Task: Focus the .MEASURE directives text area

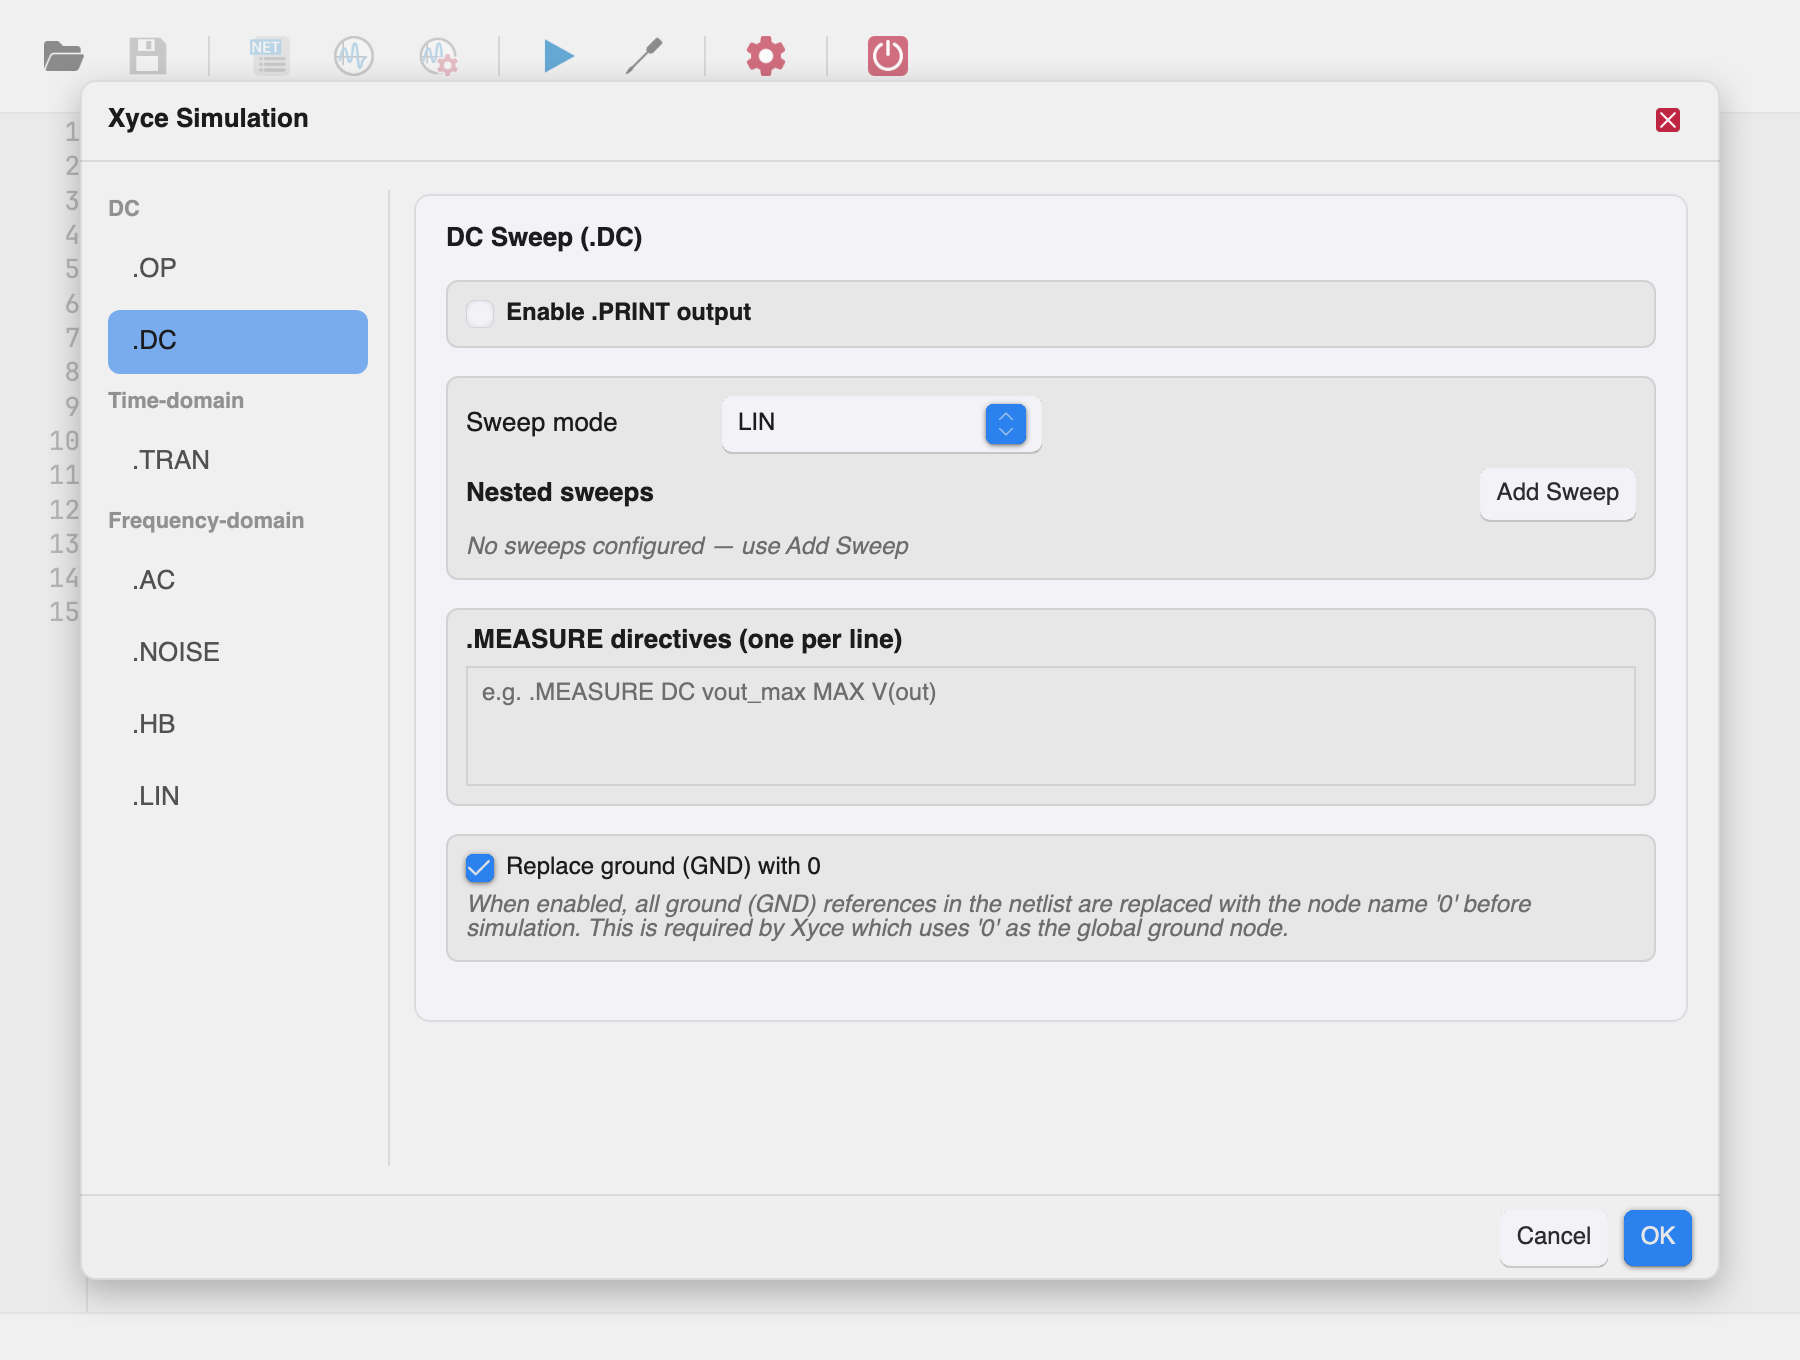Action: click(x=1050, y=726)
